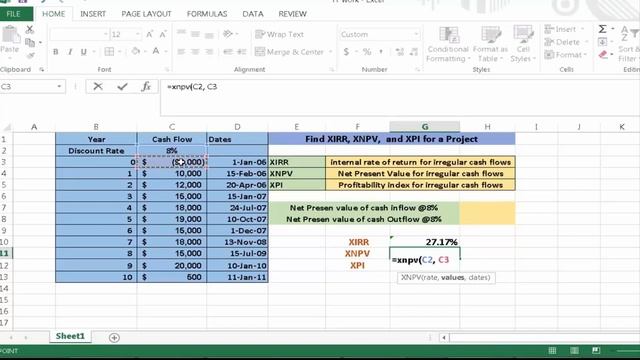Open the FILE tab
Viewport: 640px width, 360px height.
tap(13, 14)
